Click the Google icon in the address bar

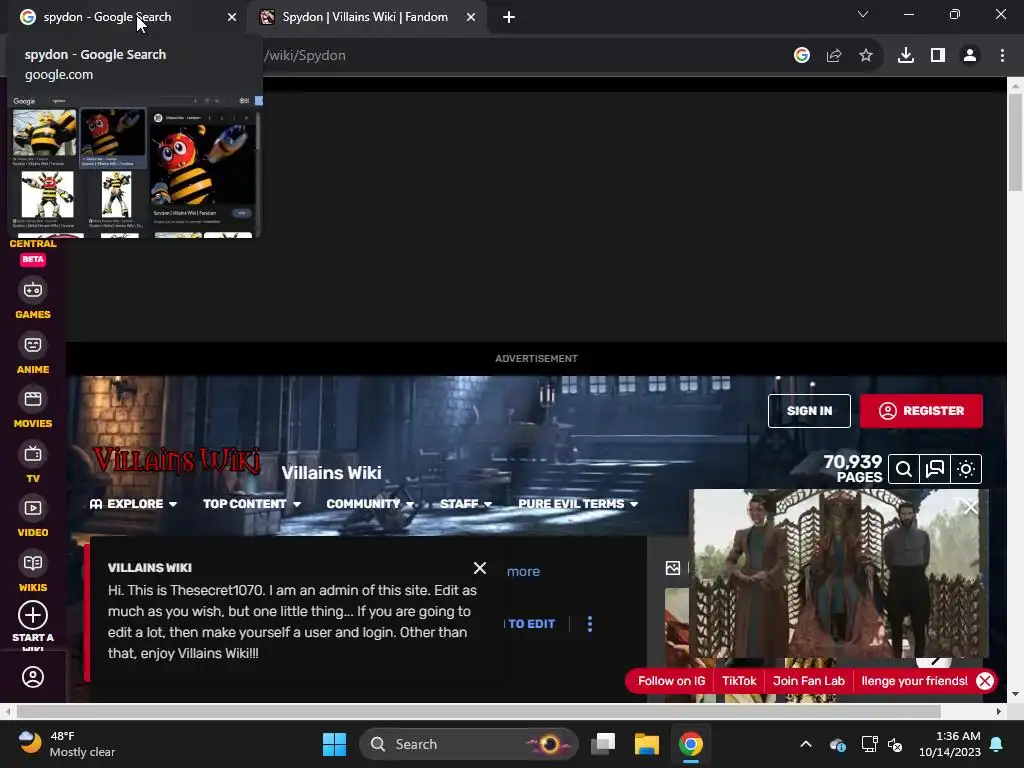point(802,56)
